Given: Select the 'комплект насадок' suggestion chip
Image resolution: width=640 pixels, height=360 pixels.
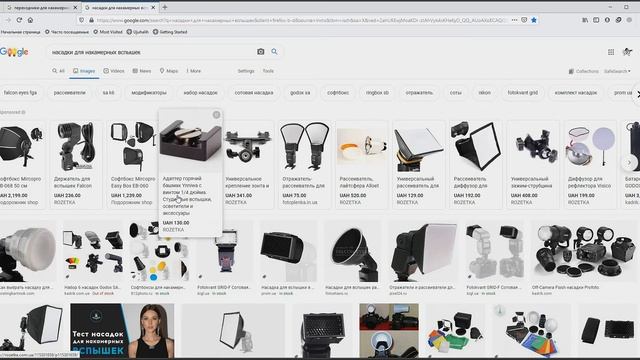Looking at the screenshot, I should pyautogui.click(x=576, y=93).
